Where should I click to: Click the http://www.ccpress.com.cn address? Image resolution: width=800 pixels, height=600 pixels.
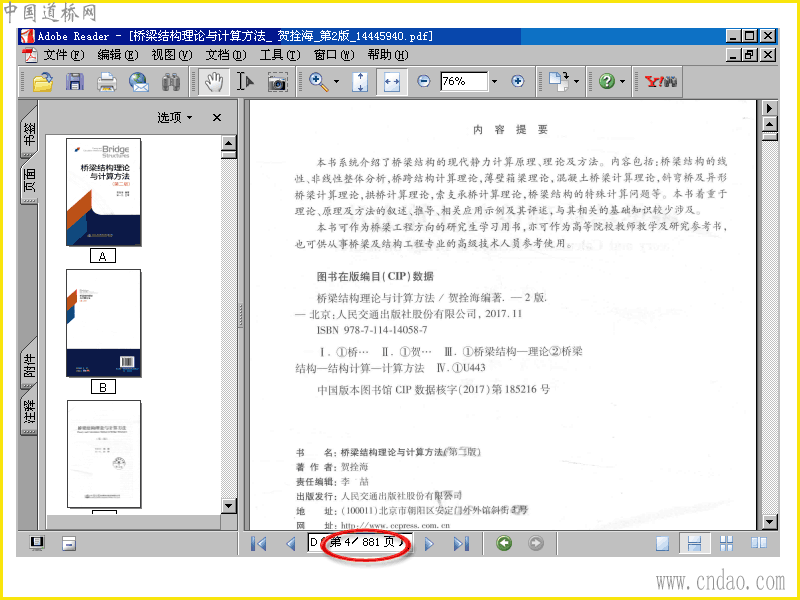395,525
